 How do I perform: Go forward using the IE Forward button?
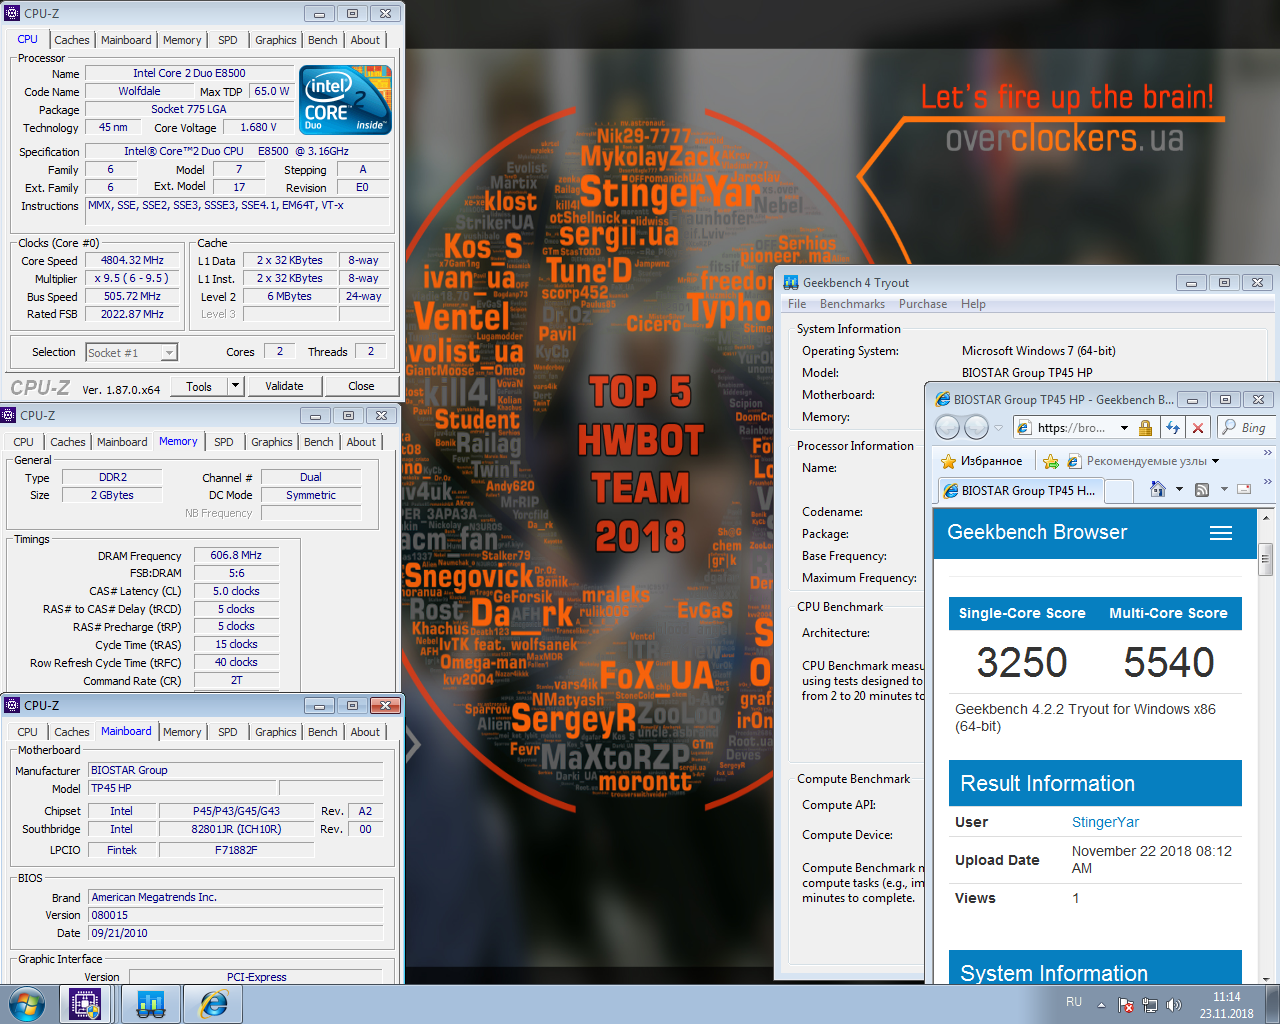(976, 428)
